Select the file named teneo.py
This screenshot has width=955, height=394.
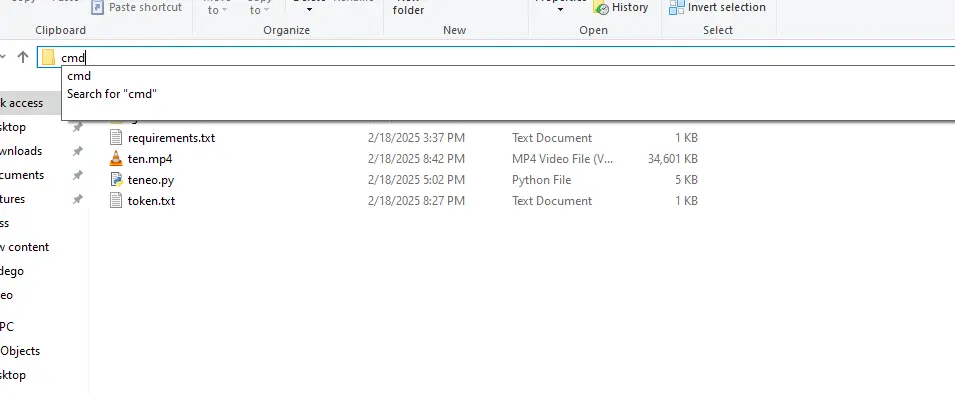click(x=151, y=180)
